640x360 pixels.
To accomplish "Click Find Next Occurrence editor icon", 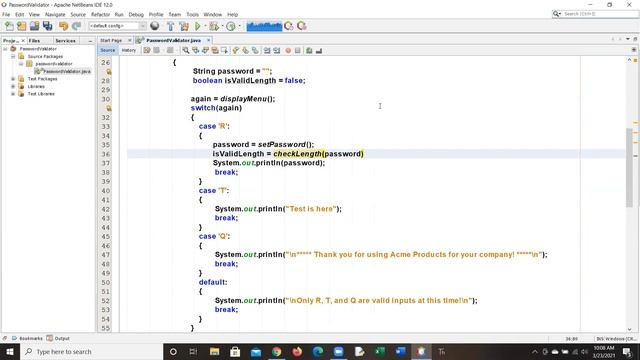I will pyautogui.click(x=205, y=51).
